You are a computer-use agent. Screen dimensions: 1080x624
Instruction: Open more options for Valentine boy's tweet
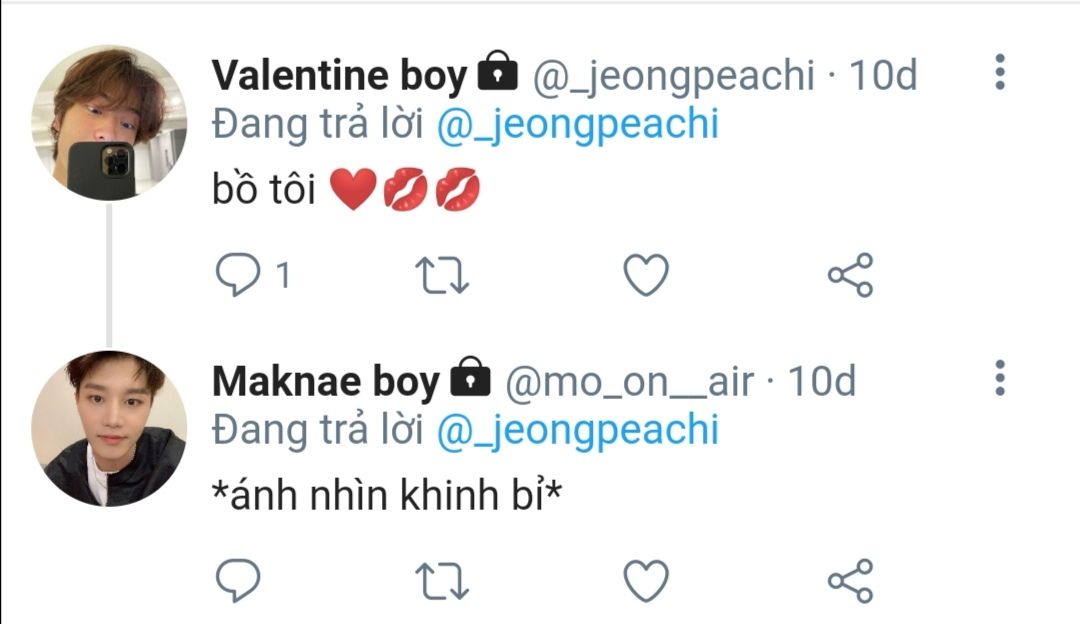click(x=999, y=73)
